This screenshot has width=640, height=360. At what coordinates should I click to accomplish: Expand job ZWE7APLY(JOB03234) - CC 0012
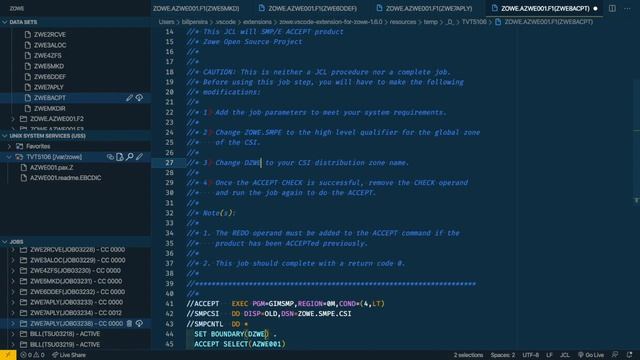pyautogui.click(x=13, y=313)
